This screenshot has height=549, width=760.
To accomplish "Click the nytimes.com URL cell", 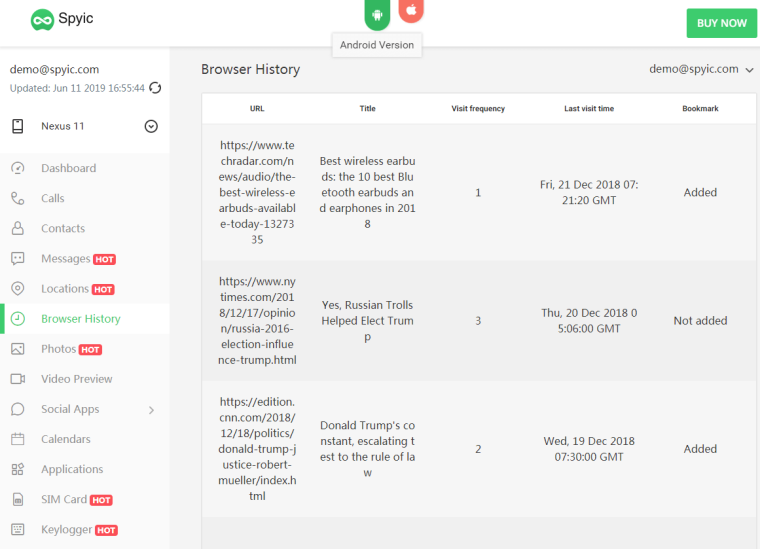I will coord(257,321).
